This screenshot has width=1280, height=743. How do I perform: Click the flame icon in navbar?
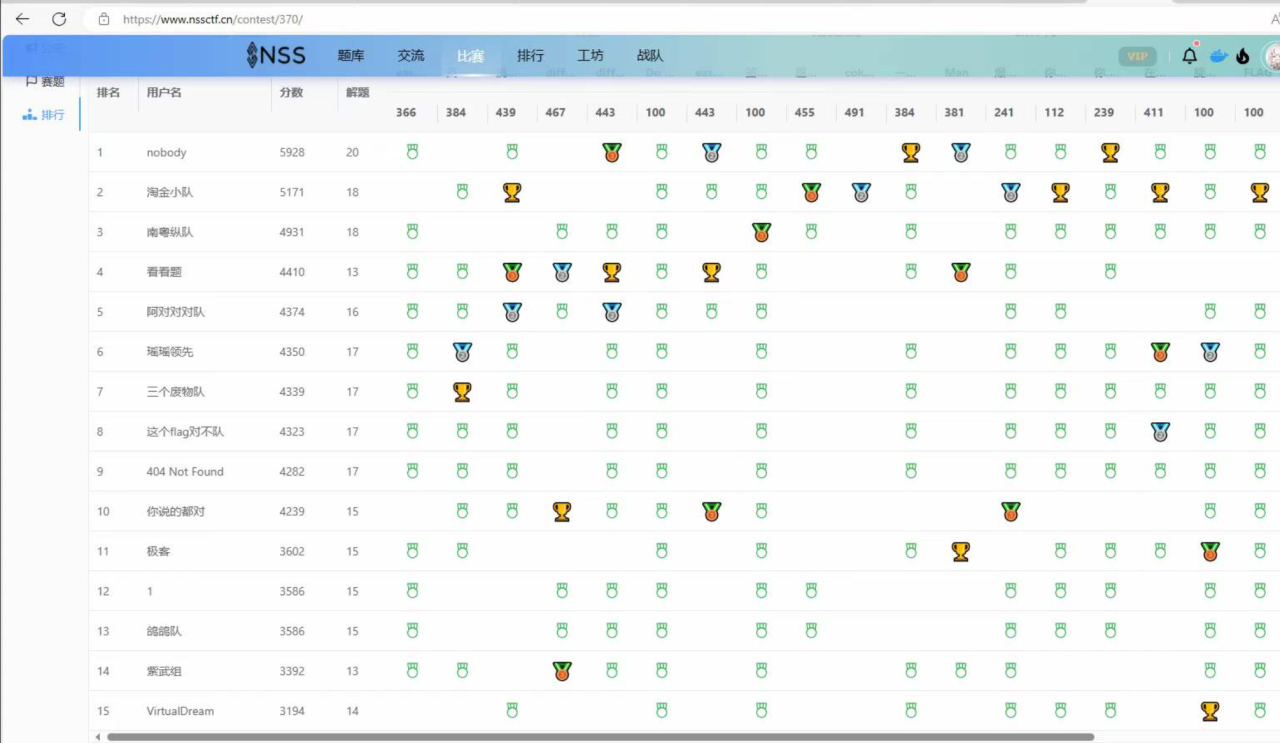1243,57
